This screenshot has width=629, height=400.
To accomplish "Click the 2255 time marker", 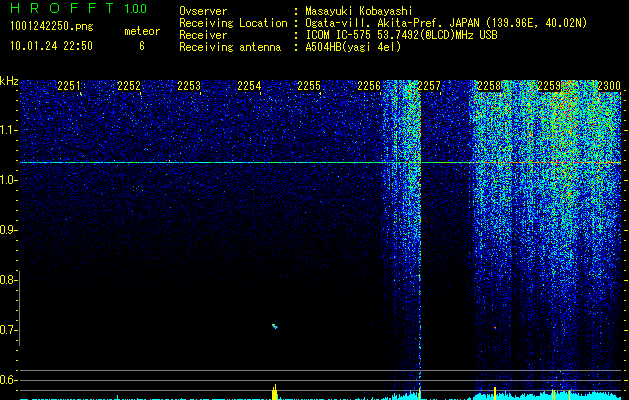I will click(x=309, y=86).
